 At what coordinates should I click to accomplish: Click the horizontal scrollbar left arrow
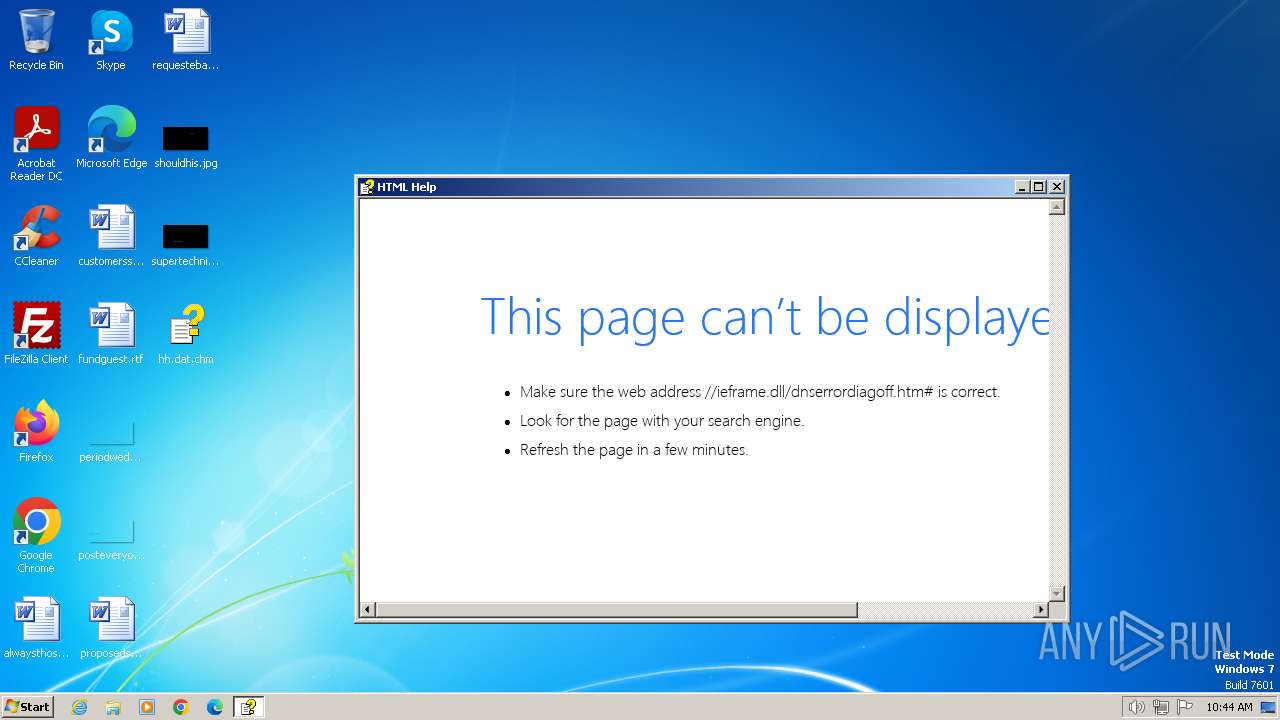pyautogui.click(x=368, y=610)
